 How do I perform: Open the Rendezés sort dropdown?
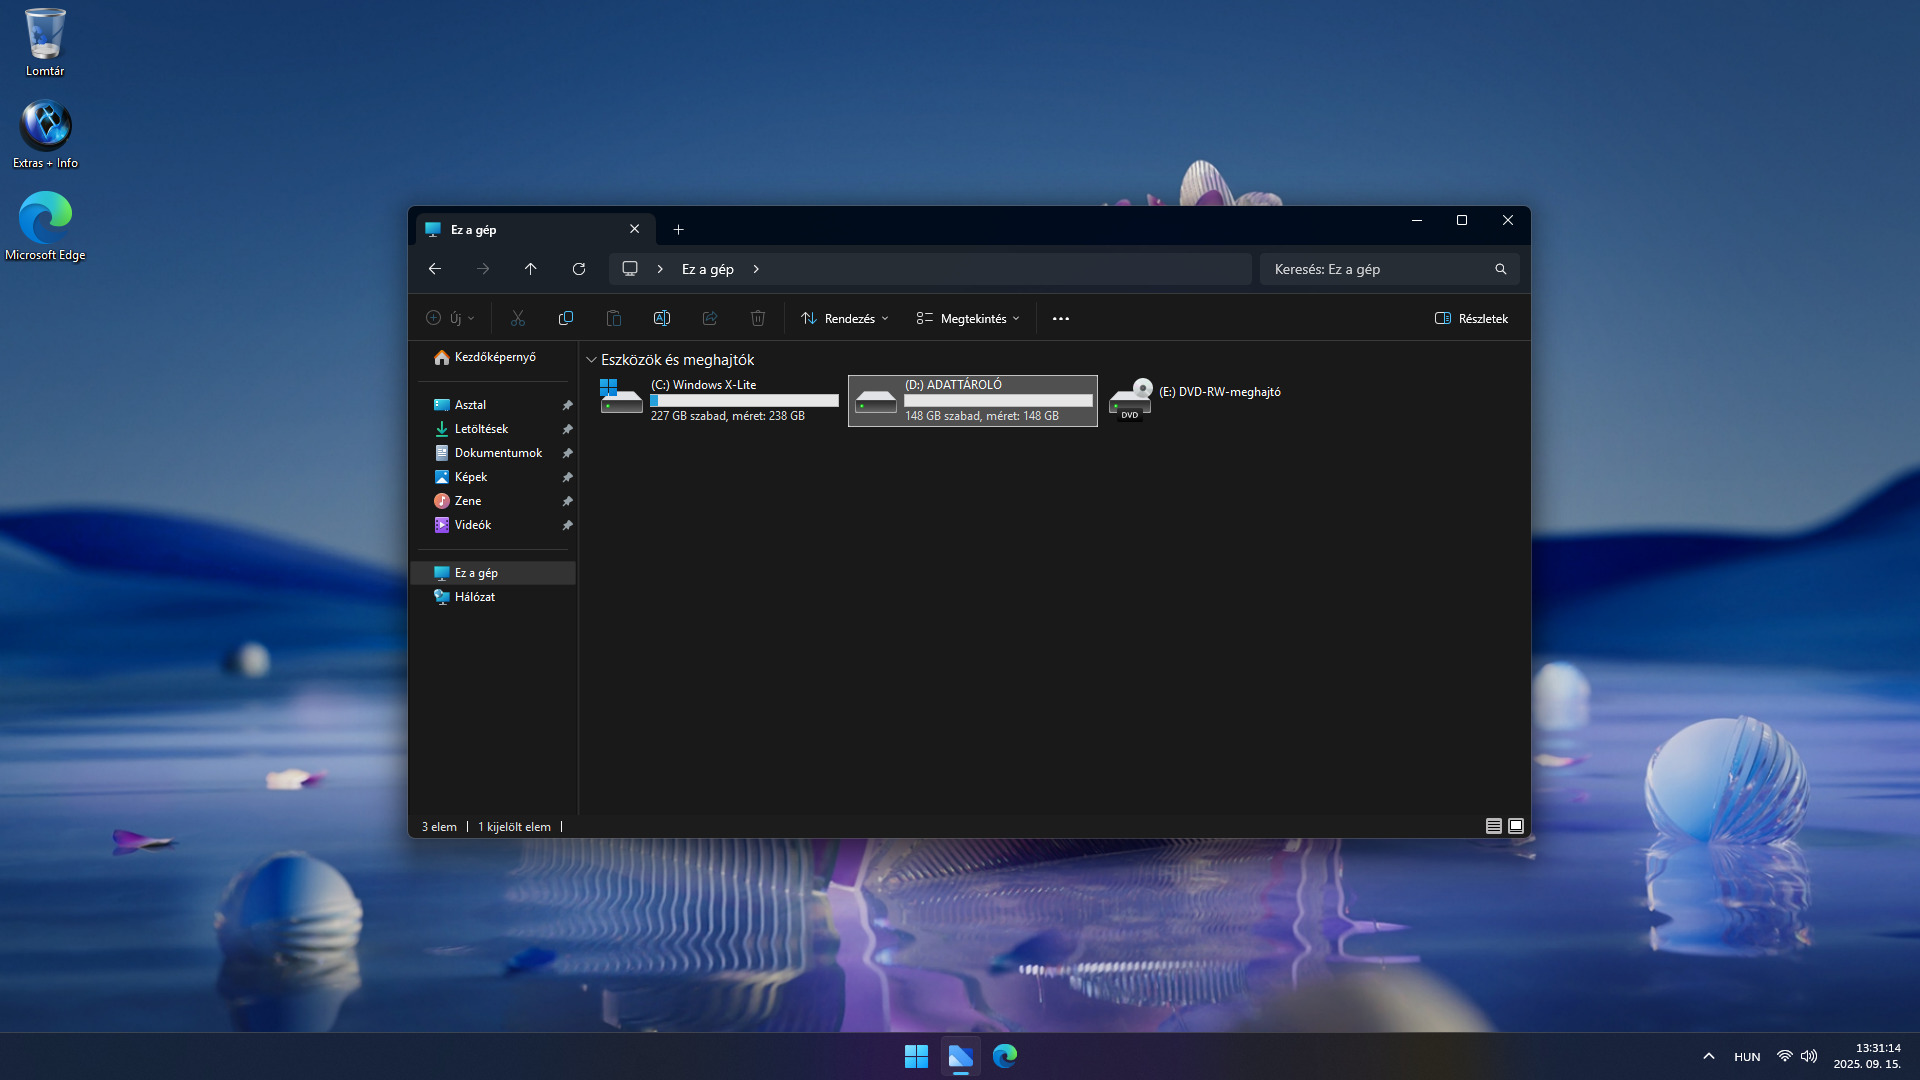click(x=845, y=319)
